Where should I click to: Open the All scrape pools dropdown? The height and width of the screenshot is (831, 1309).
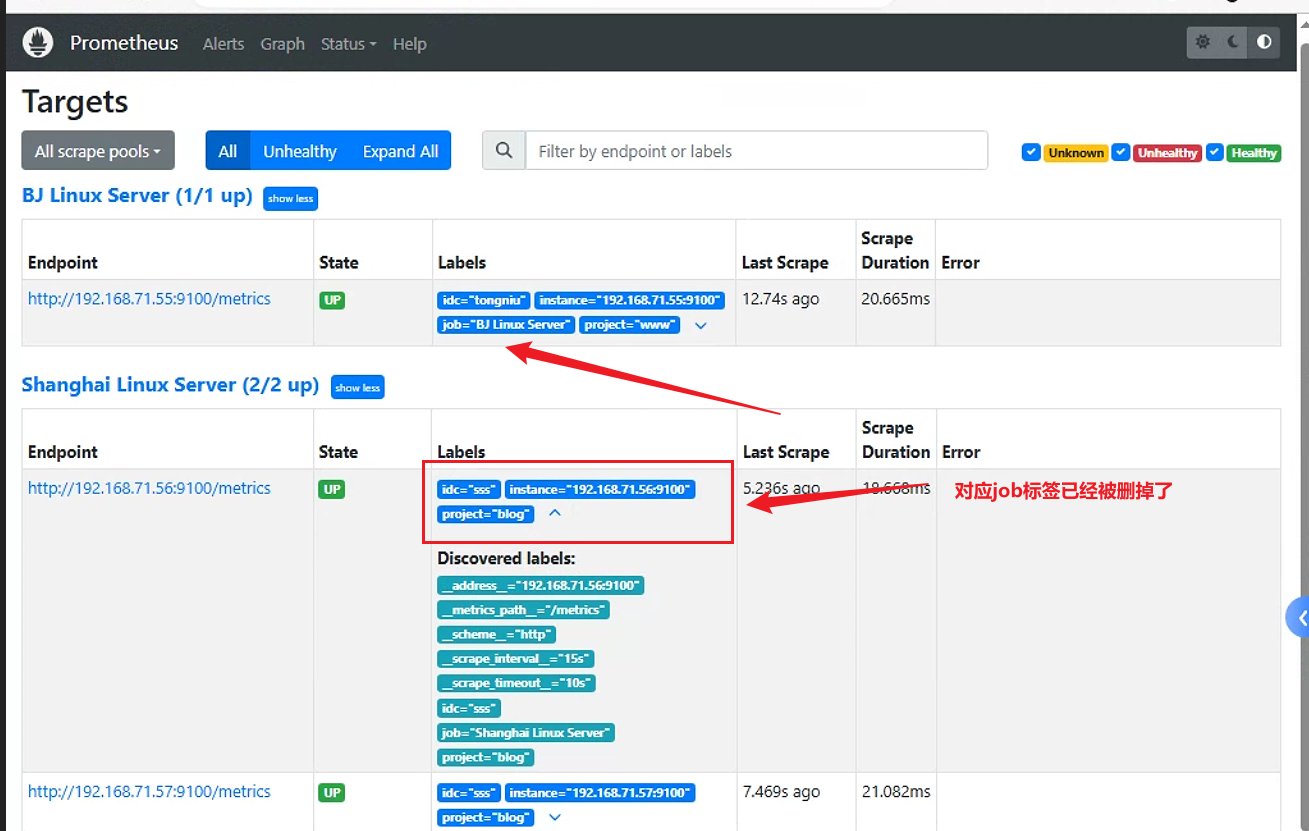(98, 151)
